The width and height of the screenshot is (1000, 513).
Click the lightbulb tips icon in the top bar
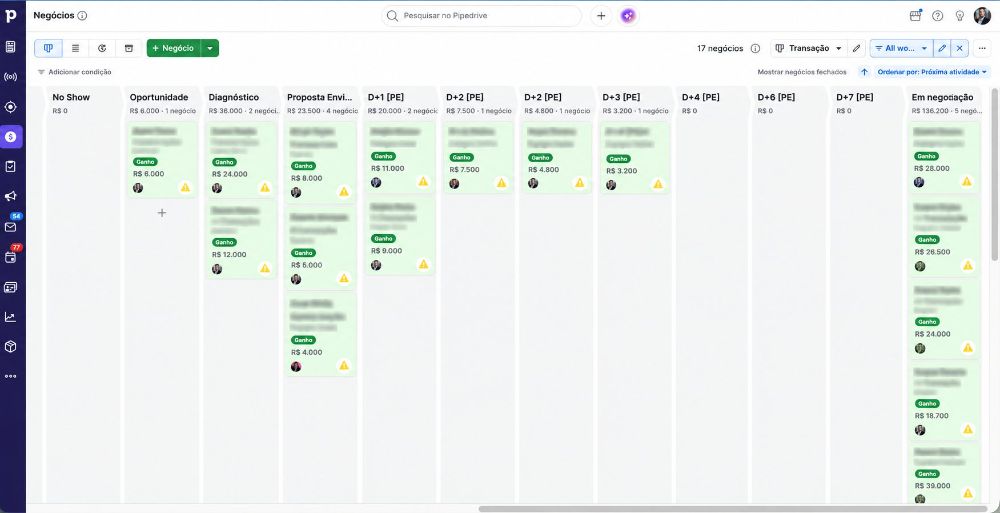coord(959,16)
